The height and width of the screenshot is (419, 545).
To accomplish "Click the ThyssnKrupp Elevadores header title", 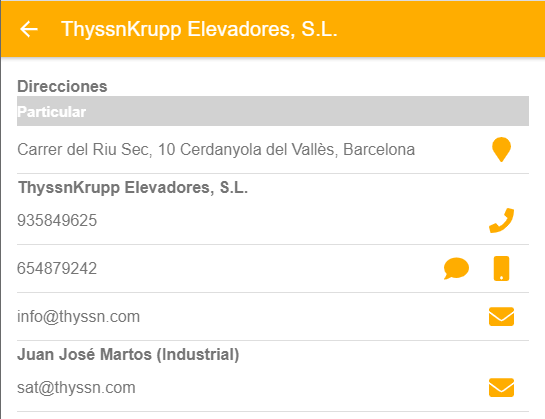I will pos(199,29).
